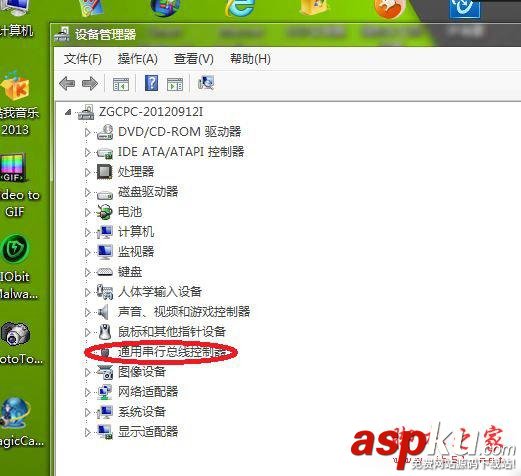The height and width of the screenshot is (476, 521).
Task: Click the network adapters icon
Action: click(x=105, y=392)
